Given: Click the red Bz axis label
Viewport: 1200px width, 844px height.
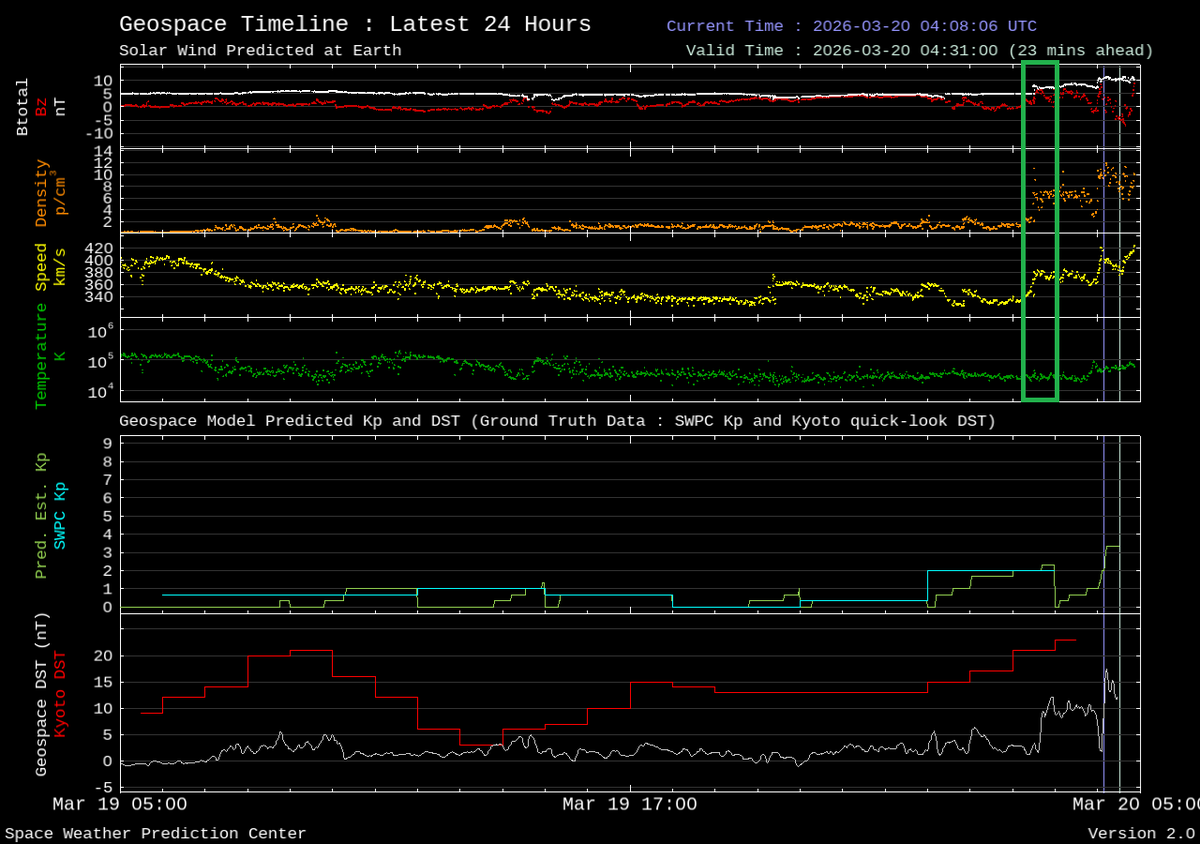Looking at the screenshot, I should point(42,107).
